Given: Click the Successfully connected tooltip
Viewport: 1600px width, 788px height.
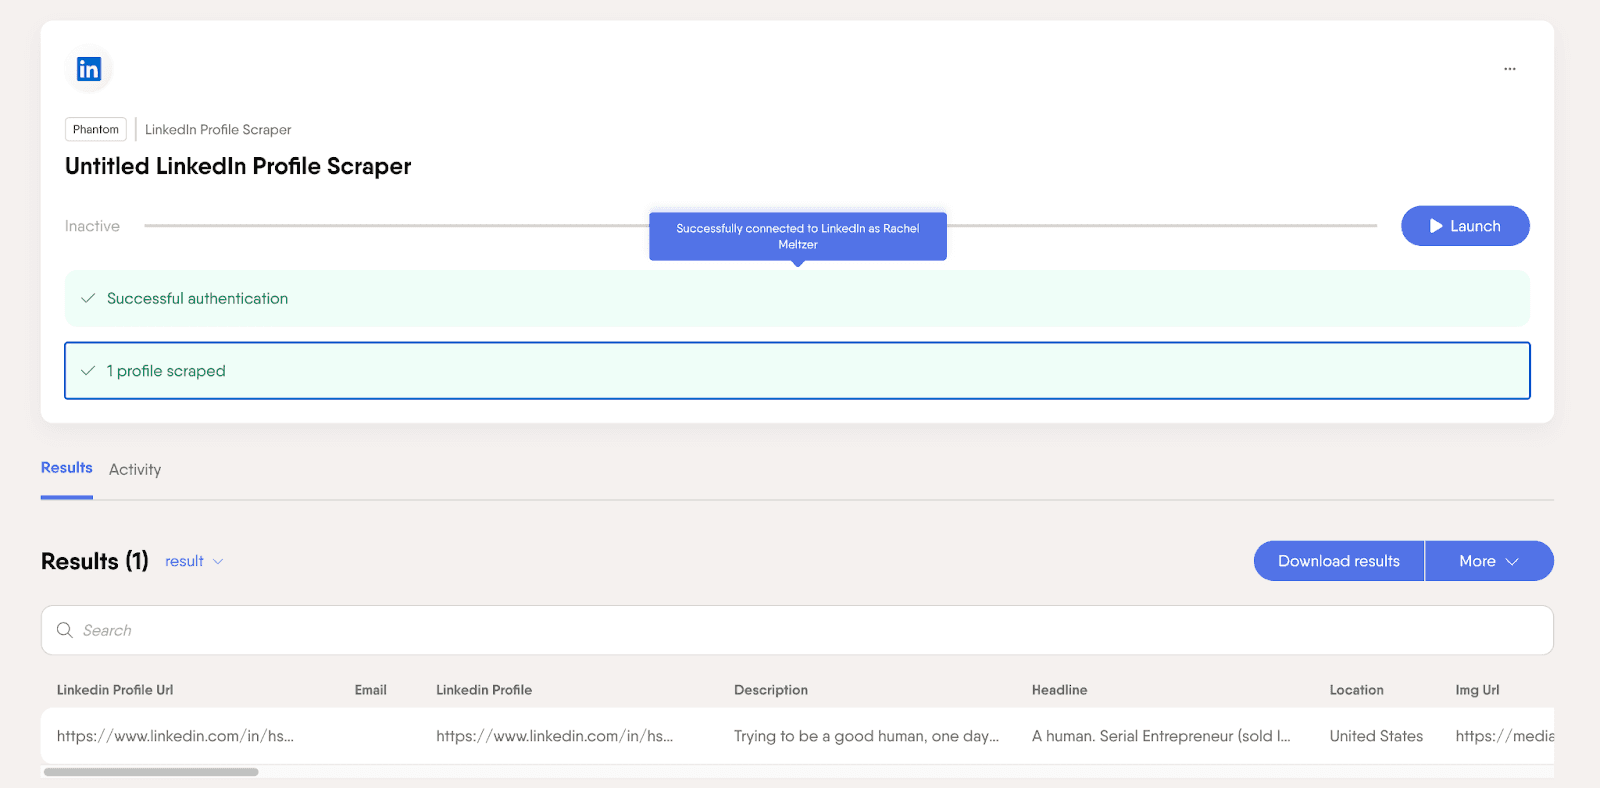Looking at the screenshot, I should pyautogui.click(x=798, y=236).
